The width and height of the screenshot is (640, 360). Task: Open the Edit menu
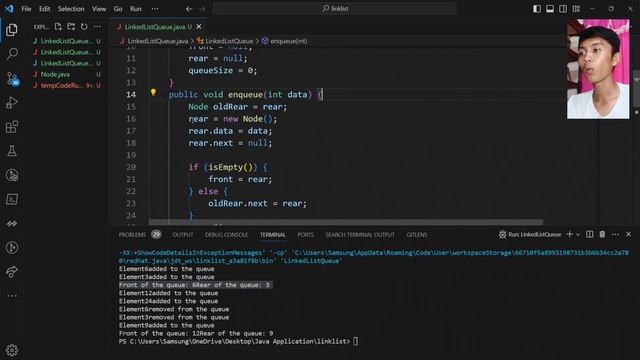(44, 9)
